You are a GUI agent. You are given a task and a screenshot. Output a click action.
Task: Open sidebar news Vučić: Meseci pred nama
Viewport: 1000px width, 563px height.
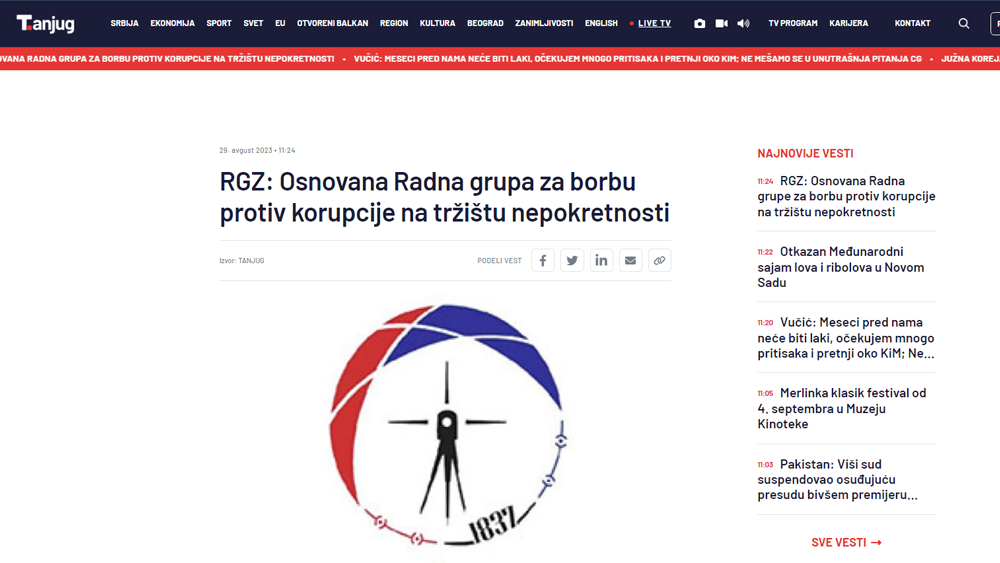tap(846, 338)
